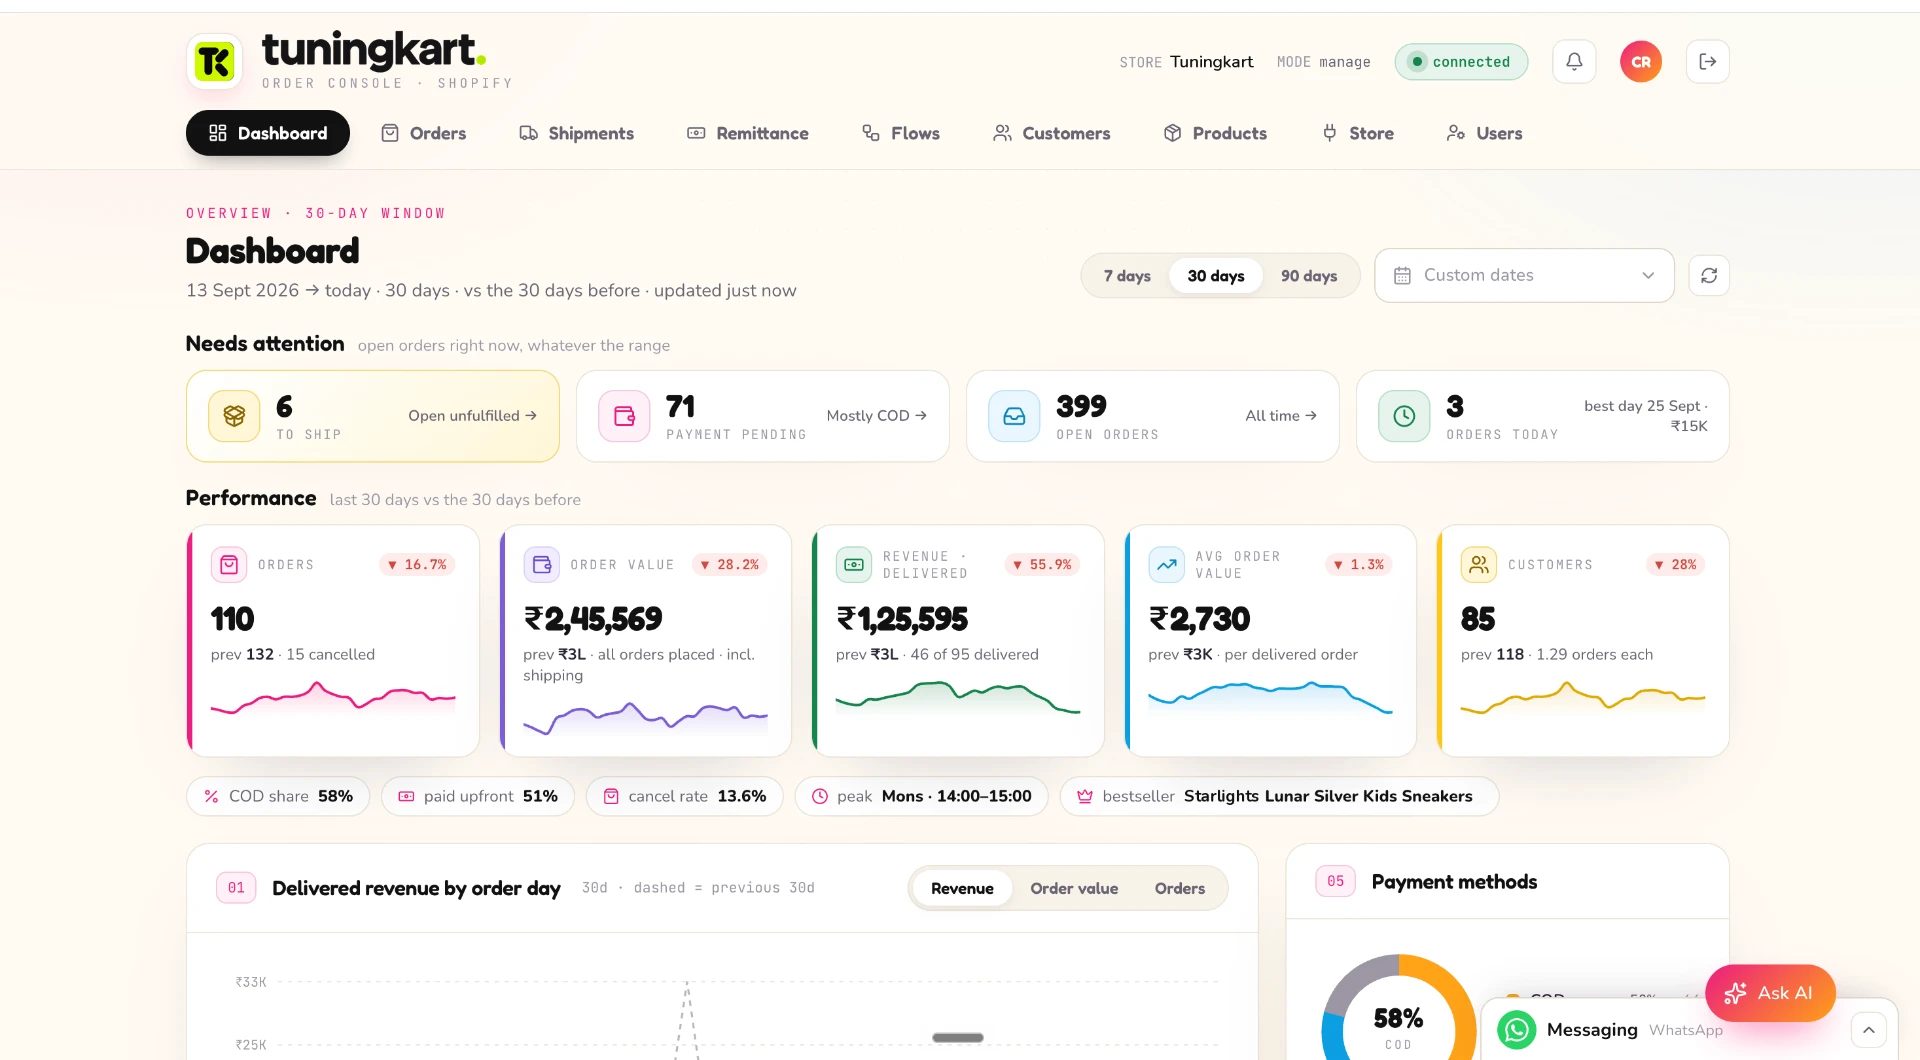
Task: Click the To Ship package icon
Action: (x=234, y=416)
